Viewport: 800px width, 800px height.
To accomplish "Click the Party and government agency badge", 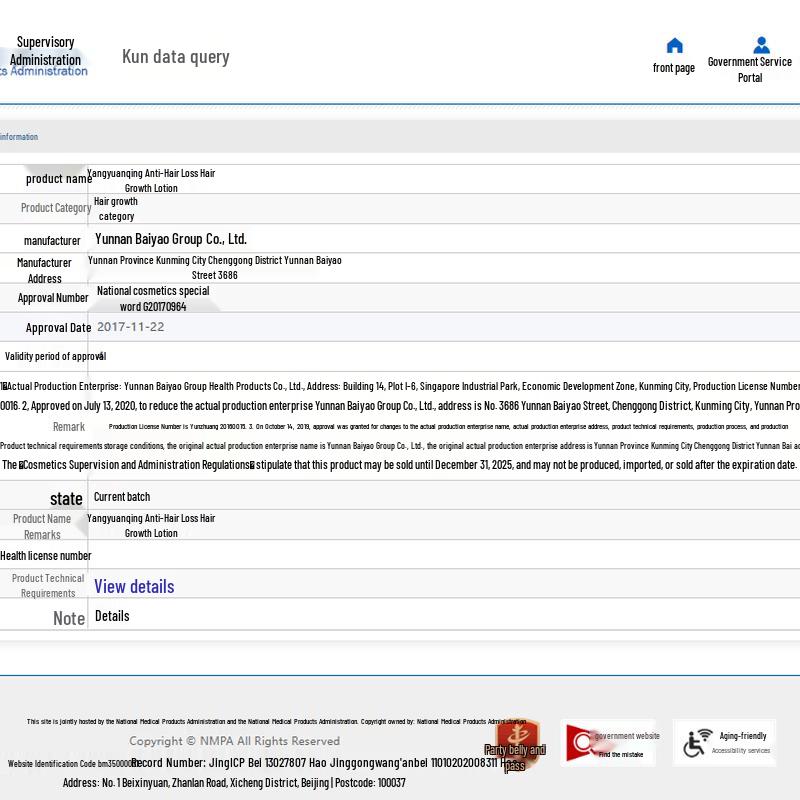I will tap(516, 742).
